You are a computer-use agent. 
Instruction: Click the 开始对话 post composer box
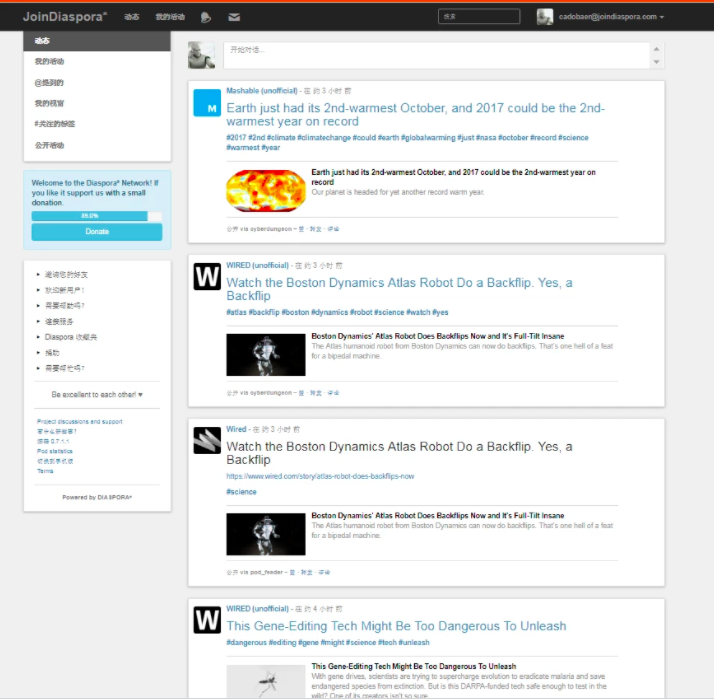point(436,55)
